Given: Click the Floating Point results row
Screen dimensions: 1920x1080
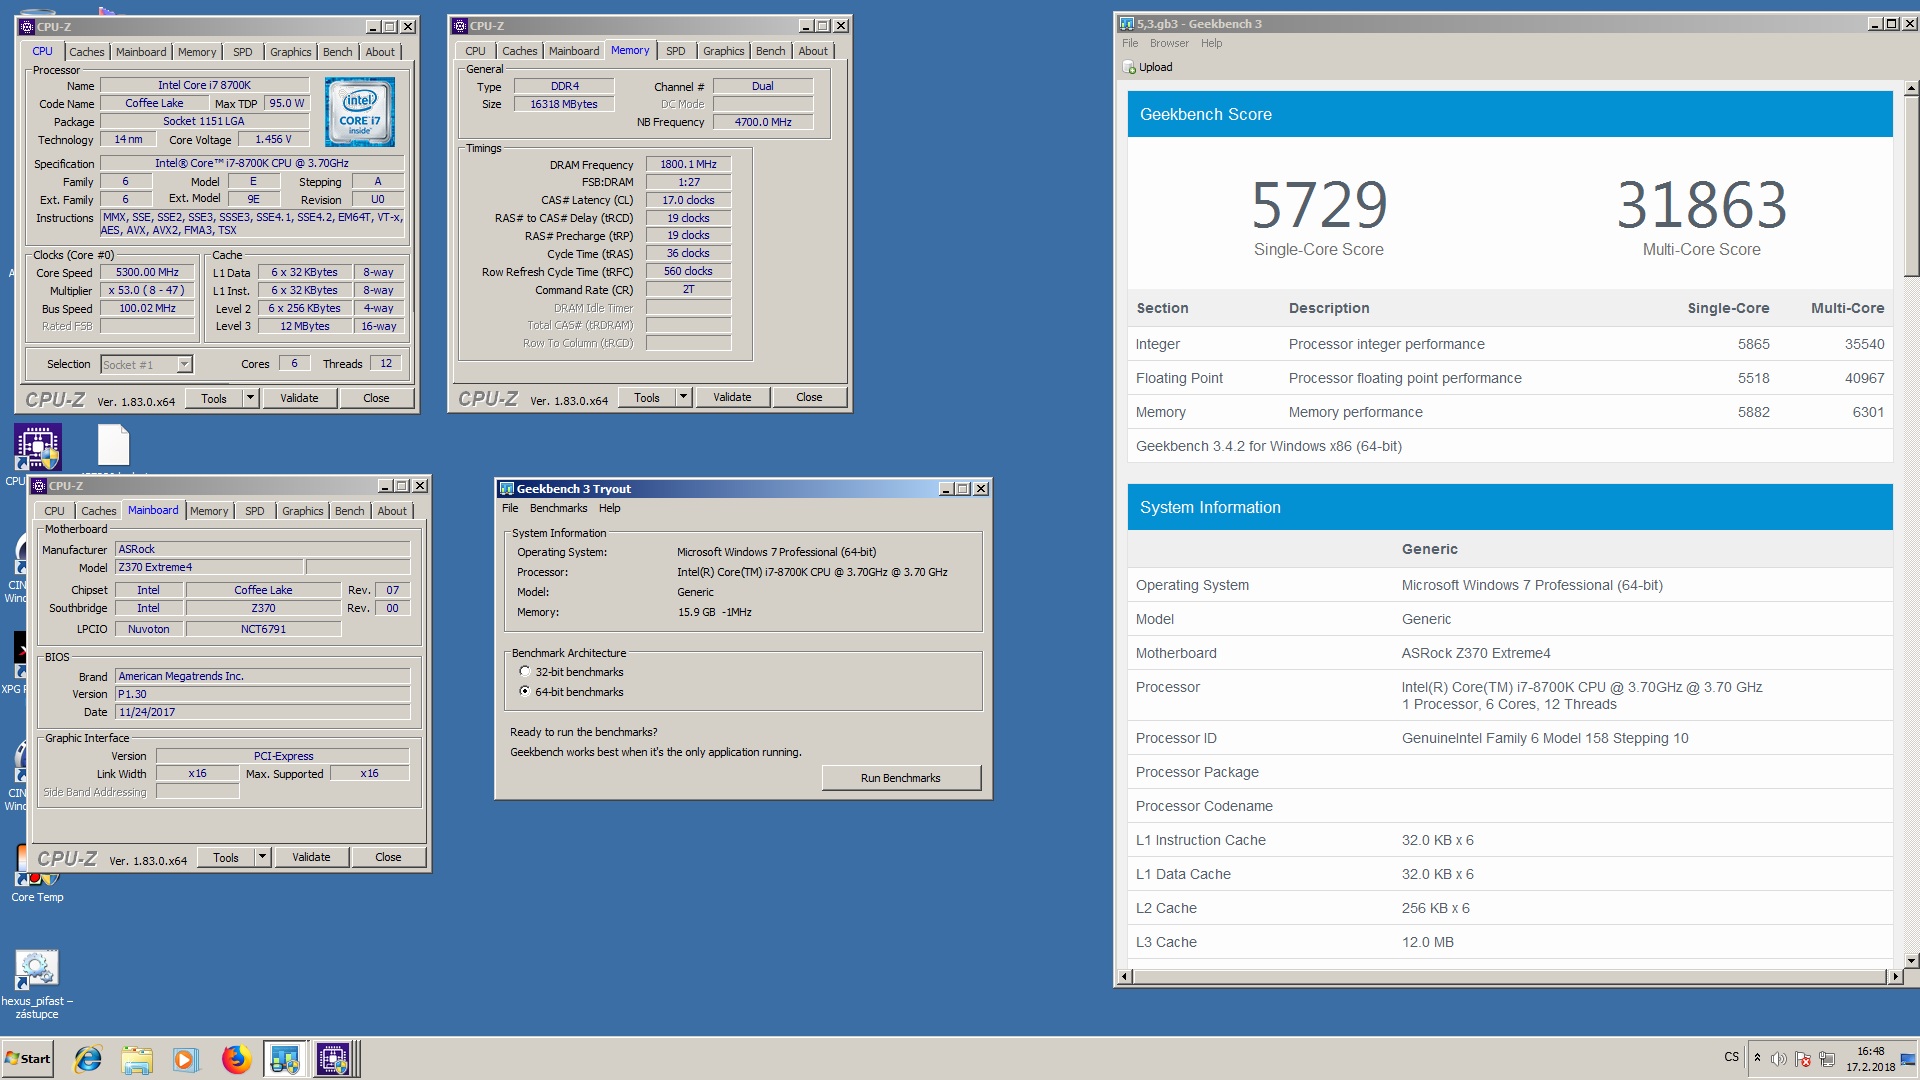Looking at the screenshot, I should [x=1510, y=378].
